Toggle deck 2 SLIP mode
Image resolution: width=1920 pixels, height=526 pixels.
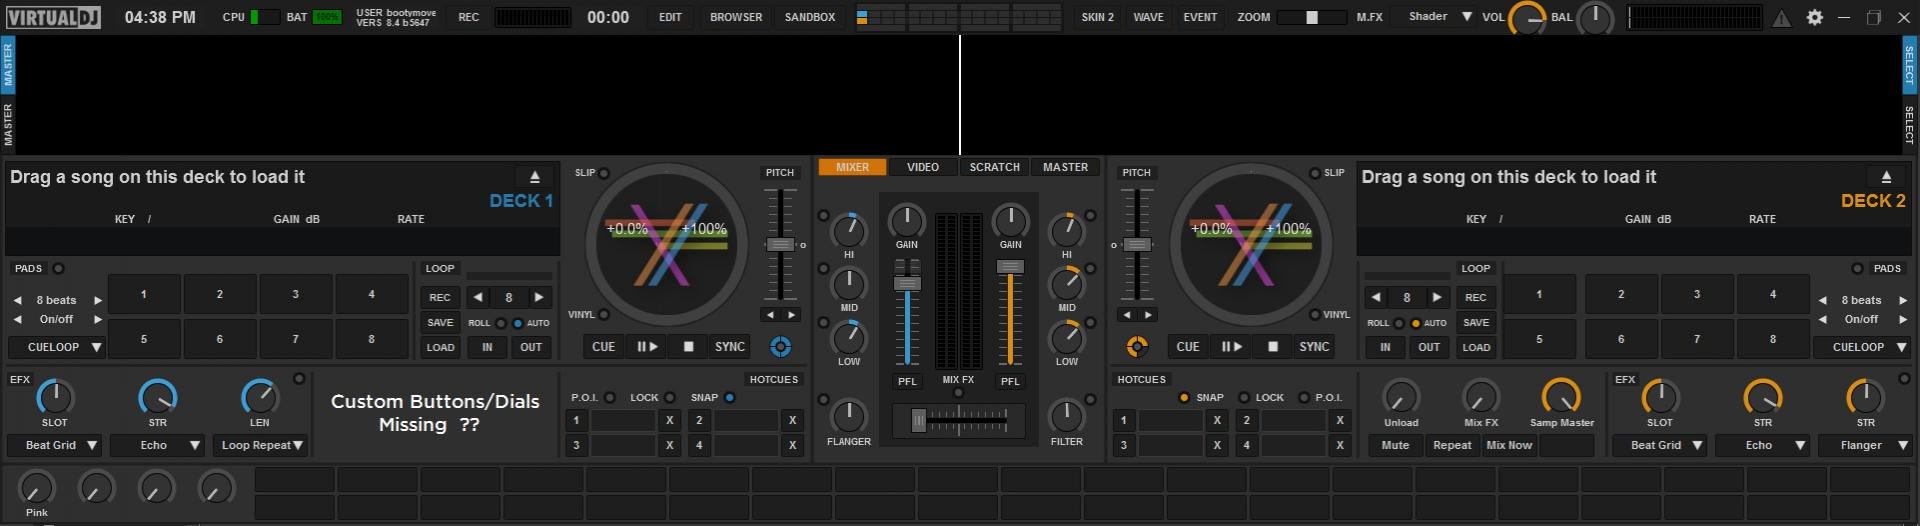pos(1315,173)
